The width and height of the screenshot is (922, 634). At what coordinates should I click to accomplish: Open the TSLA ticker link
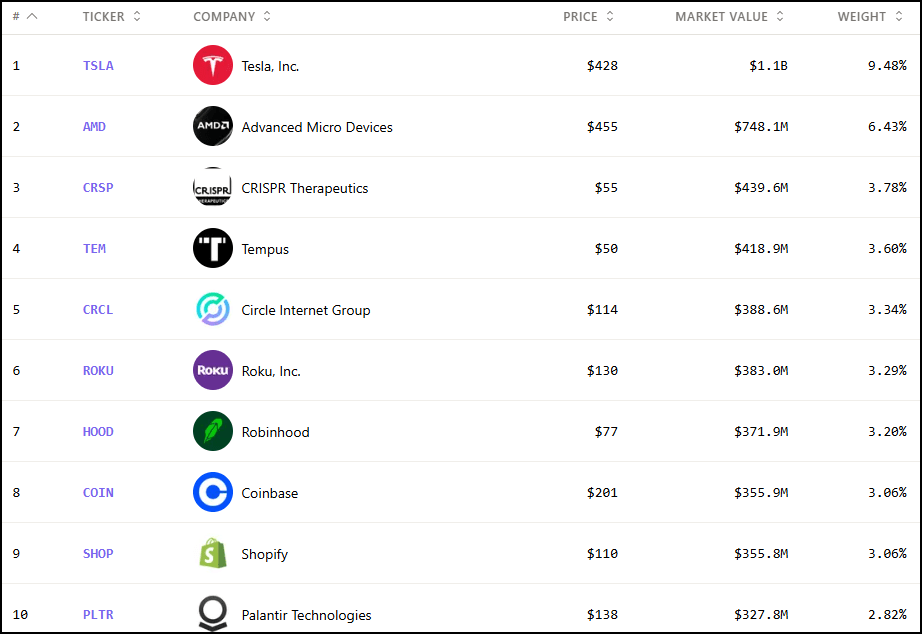coord(98,66)
